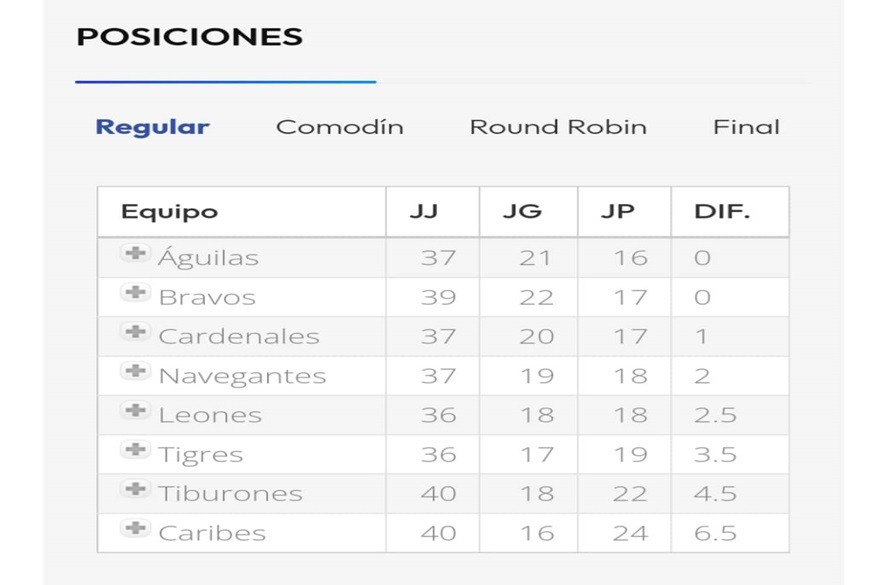The height and width of the screenshot is (585, 885).
Task: Click the JP column header
Action: tap(618, 212)
